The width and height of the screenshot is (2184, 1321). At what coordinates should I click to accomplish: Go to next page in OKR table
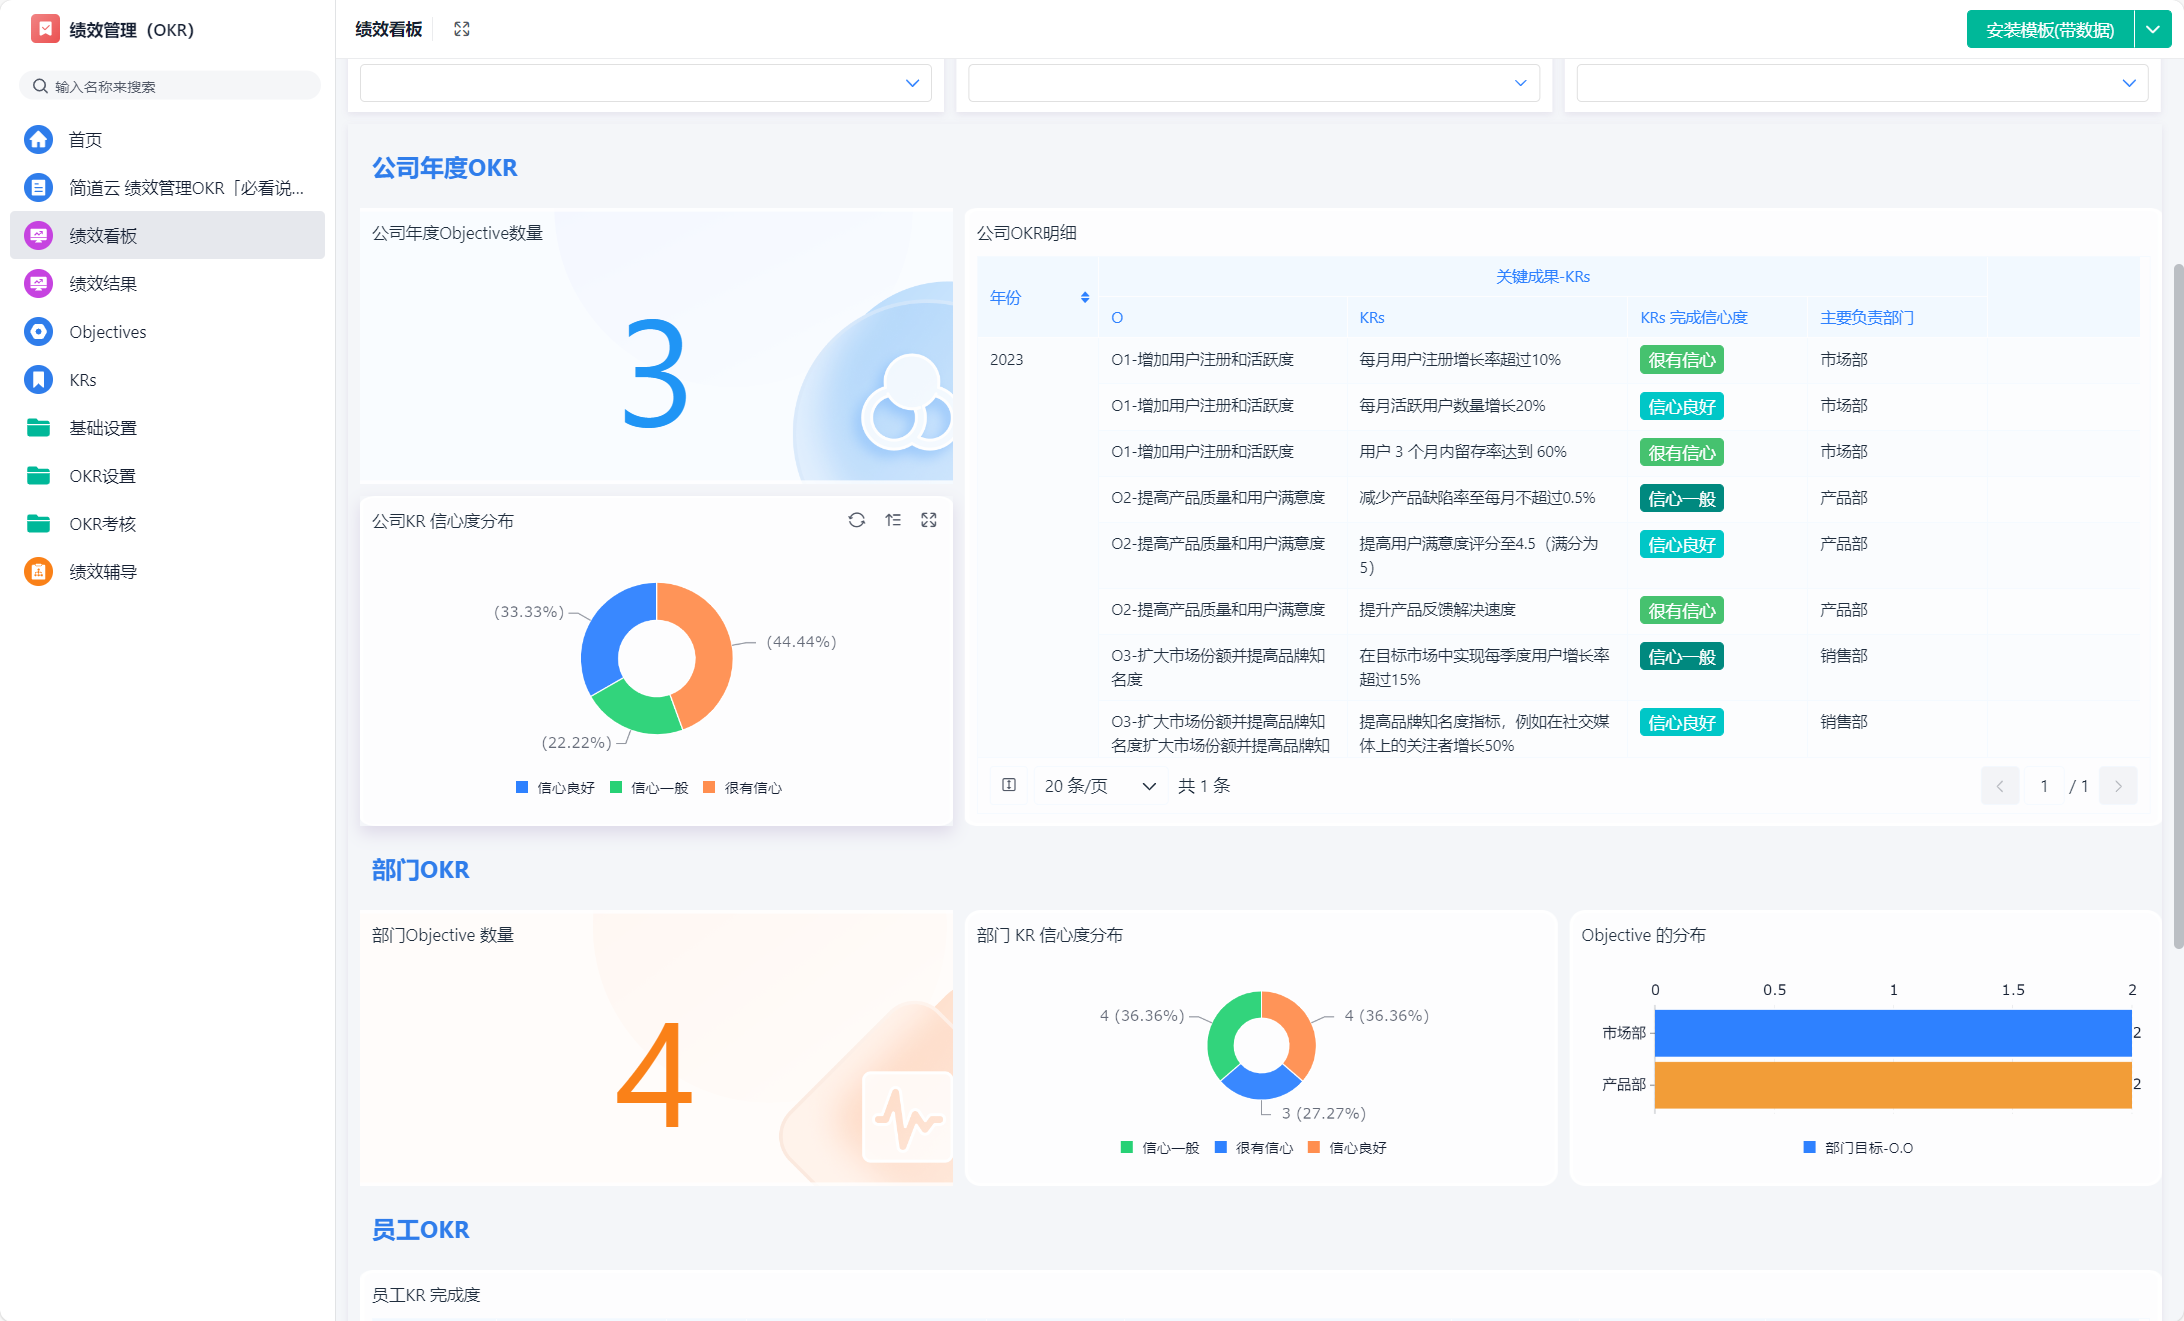(x=2118, y=786)
